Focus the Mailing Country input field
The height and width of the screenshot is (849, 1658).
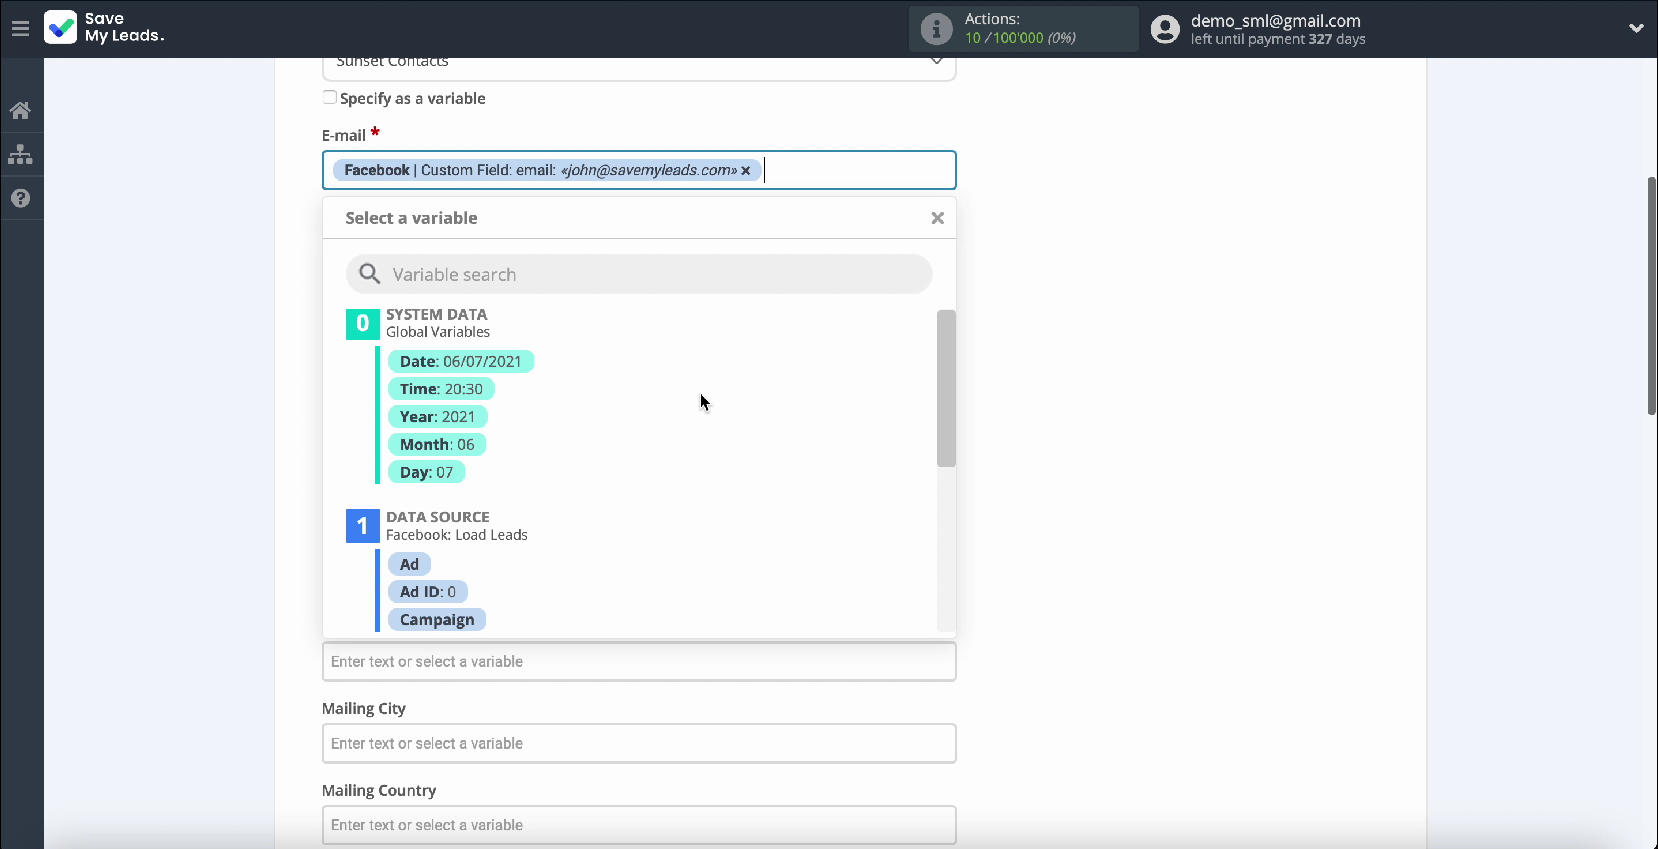(x=639, y=825)
